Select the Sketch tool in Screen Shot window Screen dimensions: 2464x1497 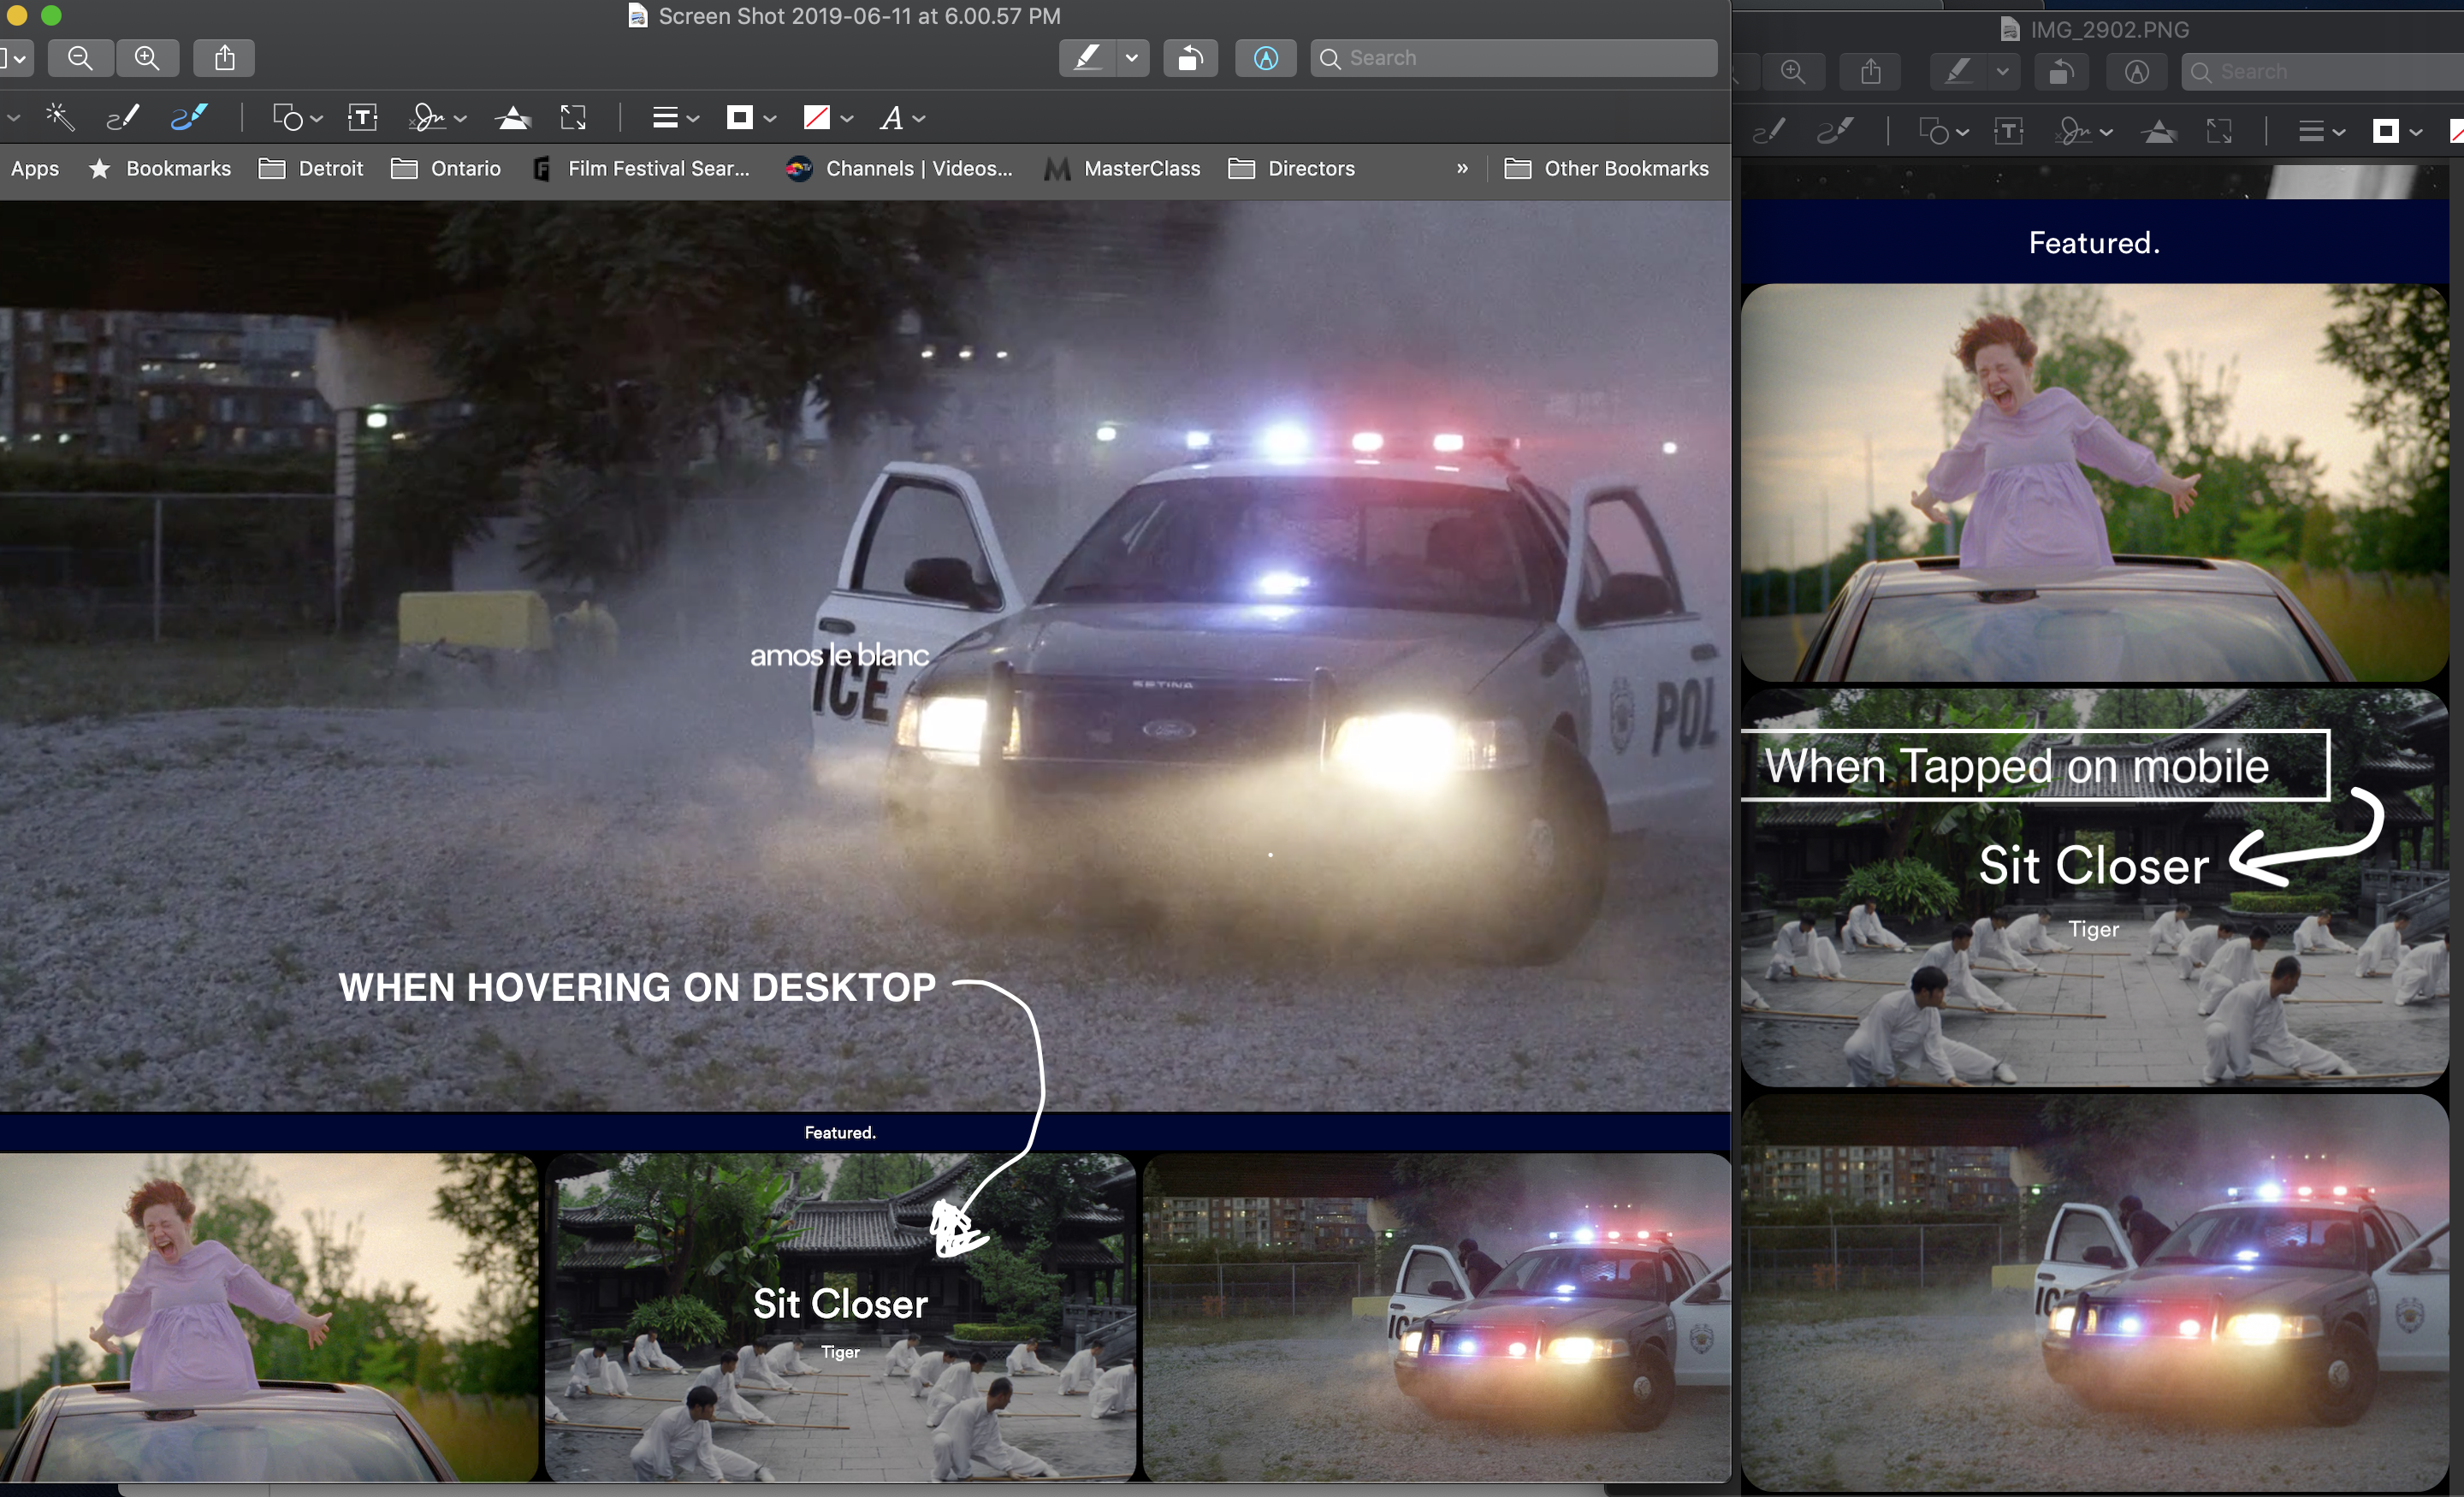pyautogui.click(x=122, y=118)
